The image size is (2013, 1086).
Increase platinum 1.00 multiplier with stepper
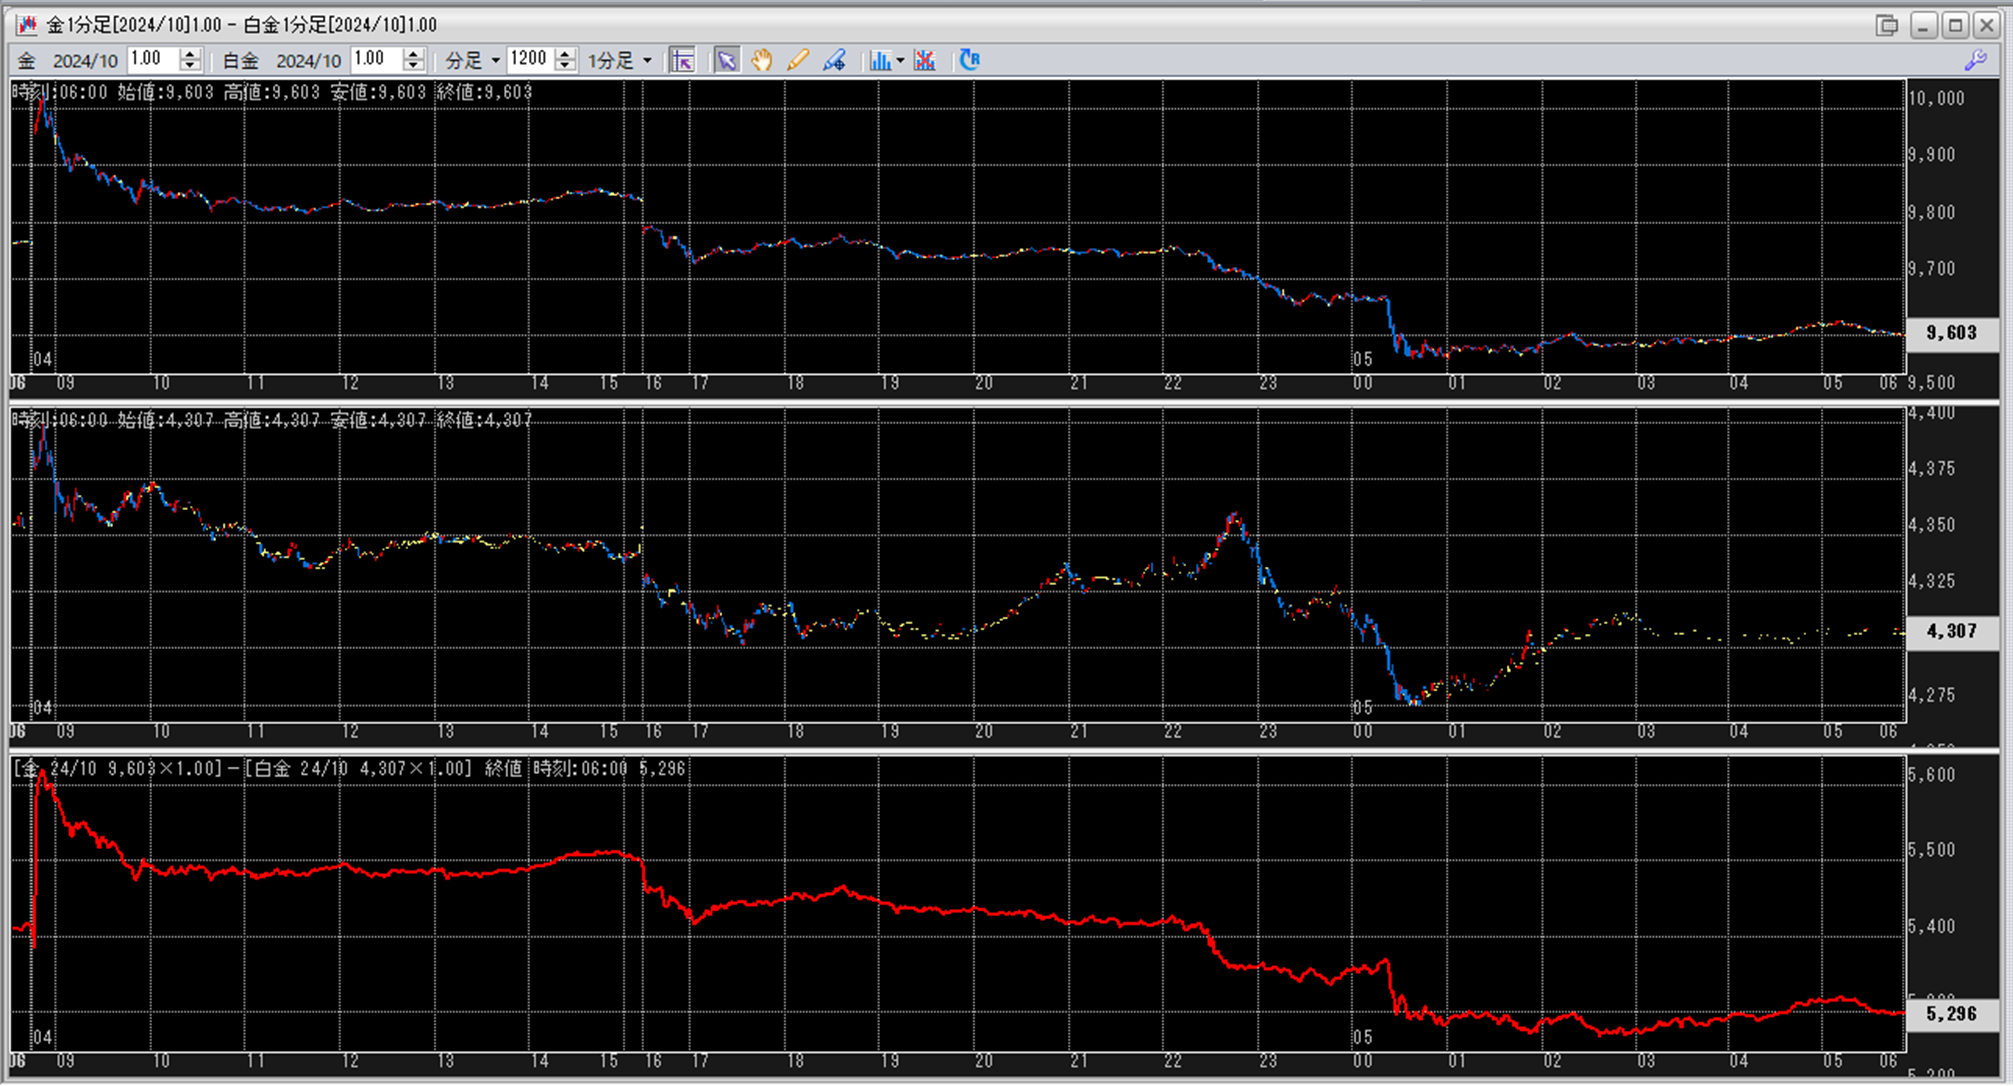[x=413, y=54]
